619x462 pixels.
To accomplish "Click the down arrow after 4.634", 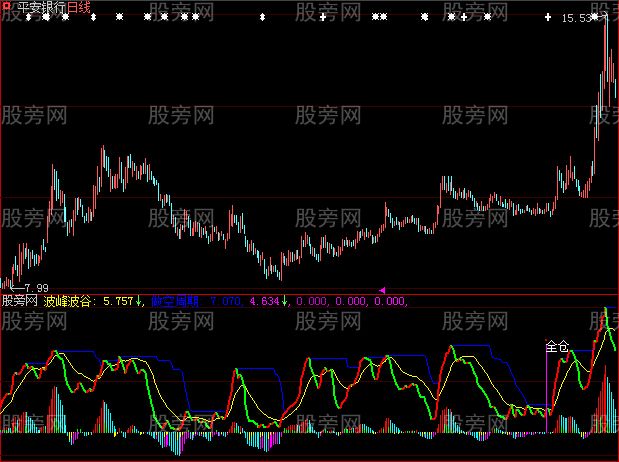I will click(x=285, y=299).
